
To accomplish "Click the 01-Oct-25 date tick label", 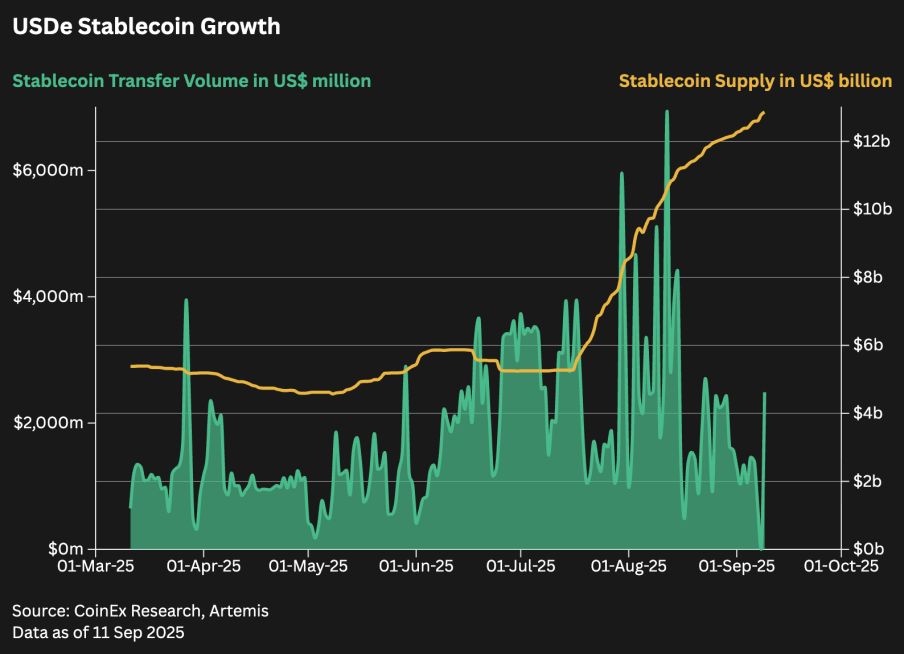I will coord(841,566).
